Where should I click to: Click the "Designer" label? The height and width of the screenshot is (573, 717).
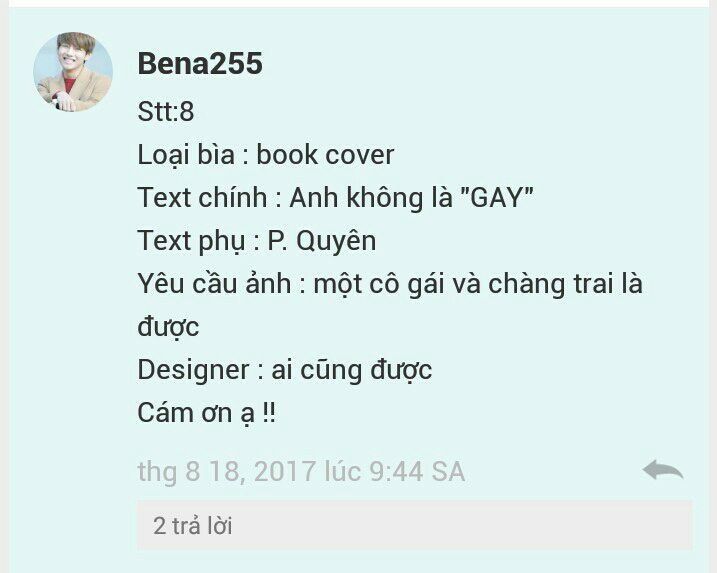(193, 370)
